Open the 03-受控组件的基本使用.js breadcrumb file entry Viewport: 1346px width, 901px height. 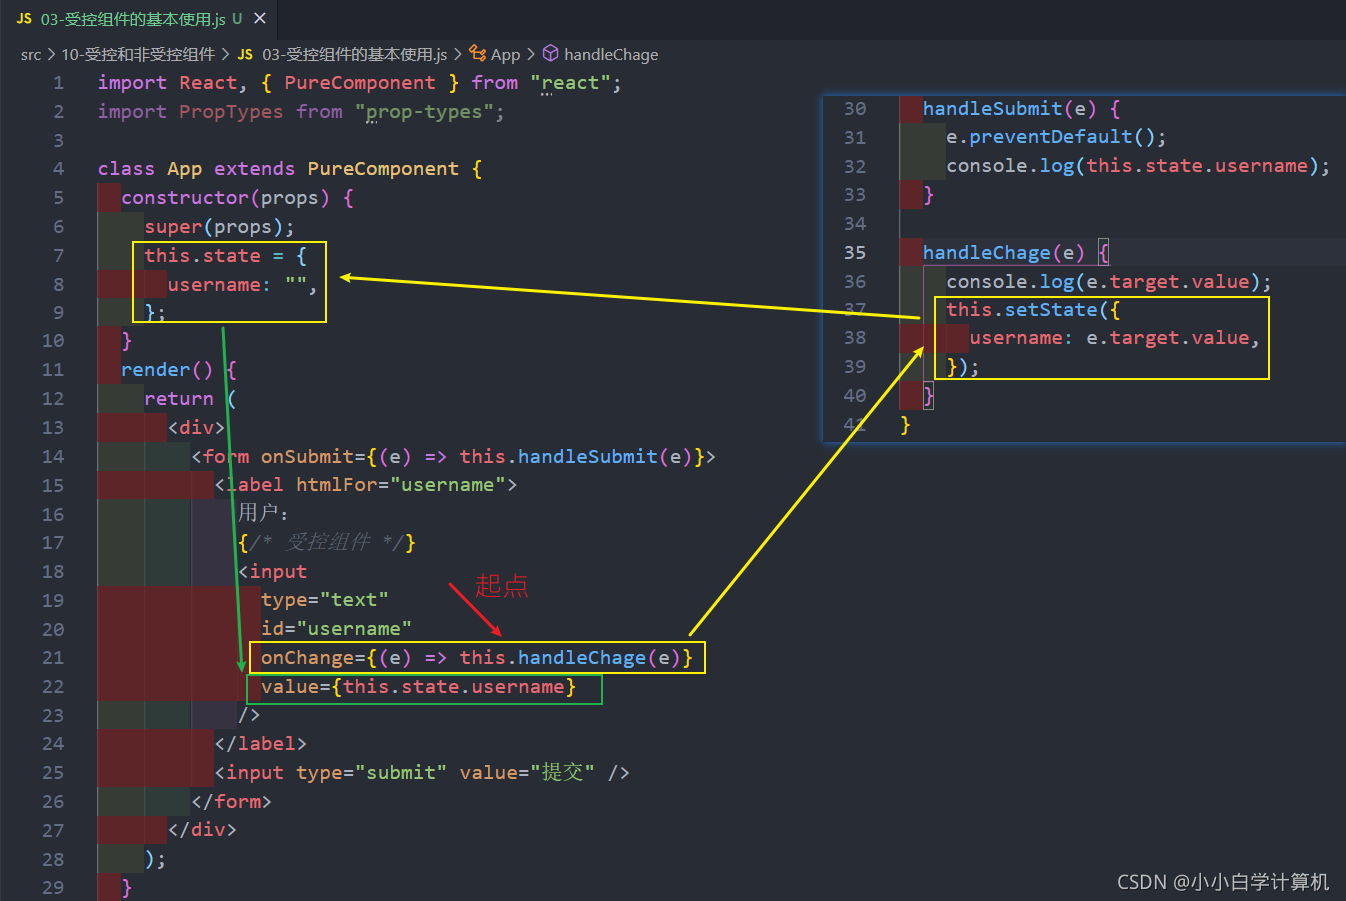[x=354, y=54]
